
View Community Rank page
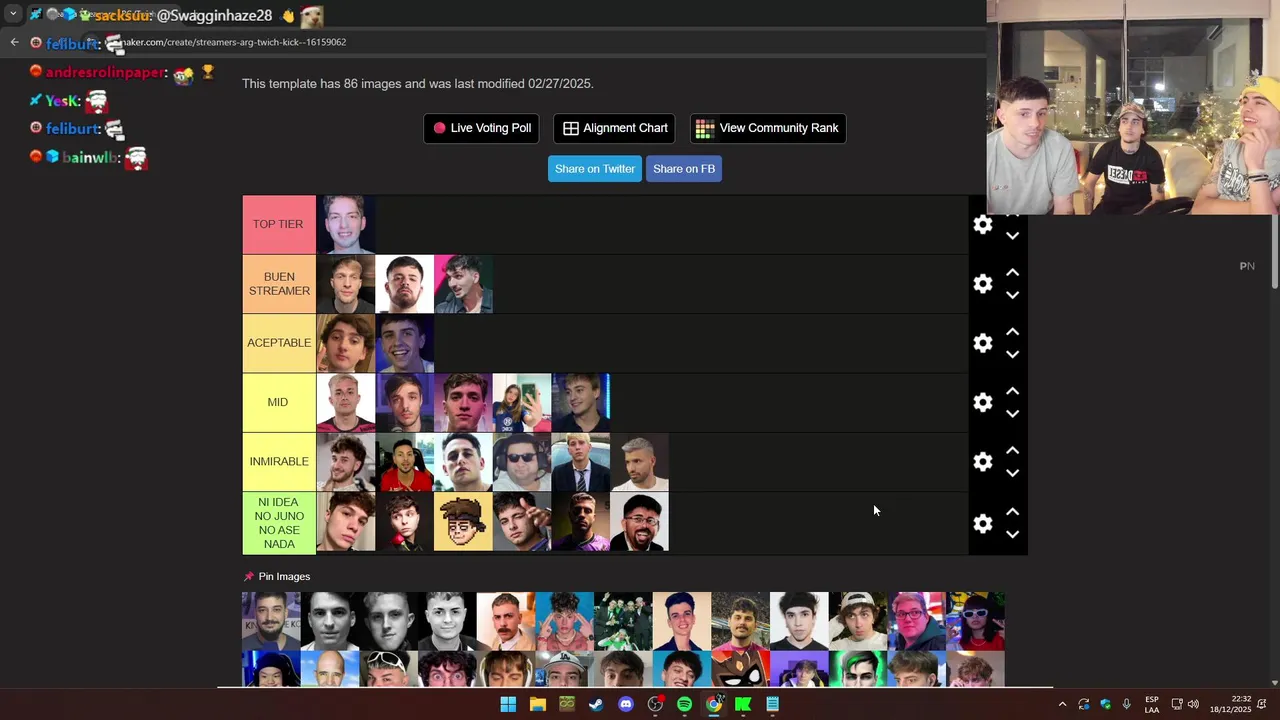[x=768, y=128]
